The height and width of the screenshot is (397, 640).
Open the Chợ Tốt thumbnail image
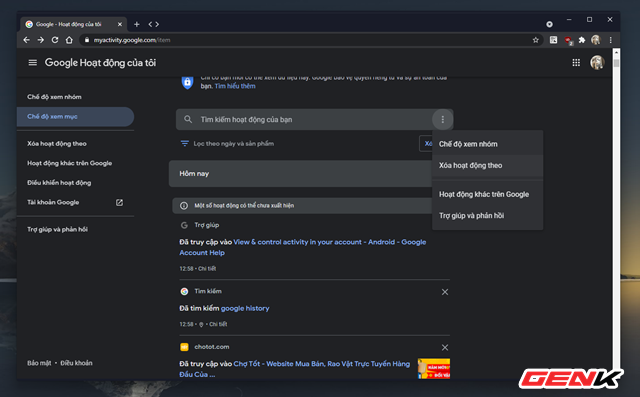tap(434, 368)
